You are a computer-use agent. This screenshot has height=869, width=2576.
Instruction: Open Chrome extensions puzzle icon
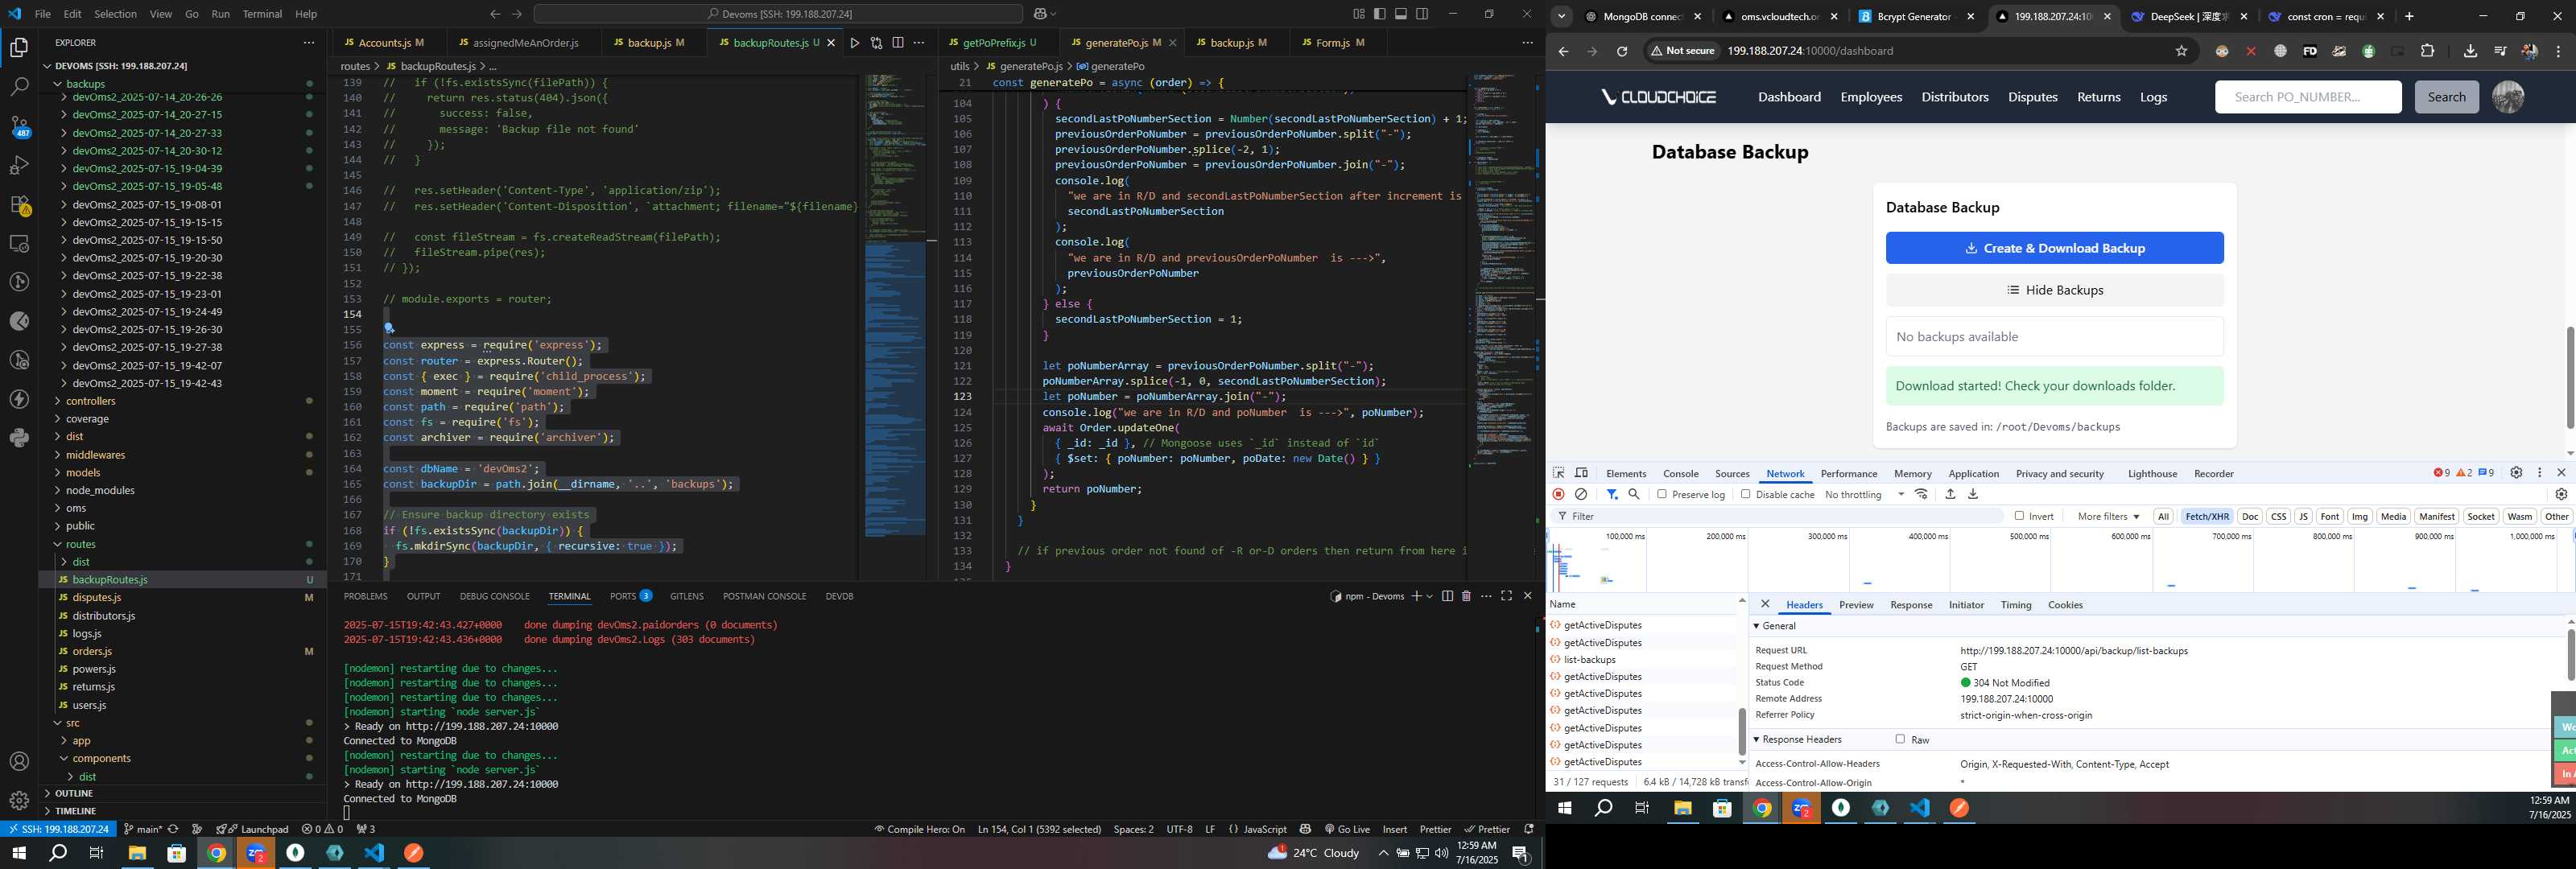click(x=2427, y=51)
